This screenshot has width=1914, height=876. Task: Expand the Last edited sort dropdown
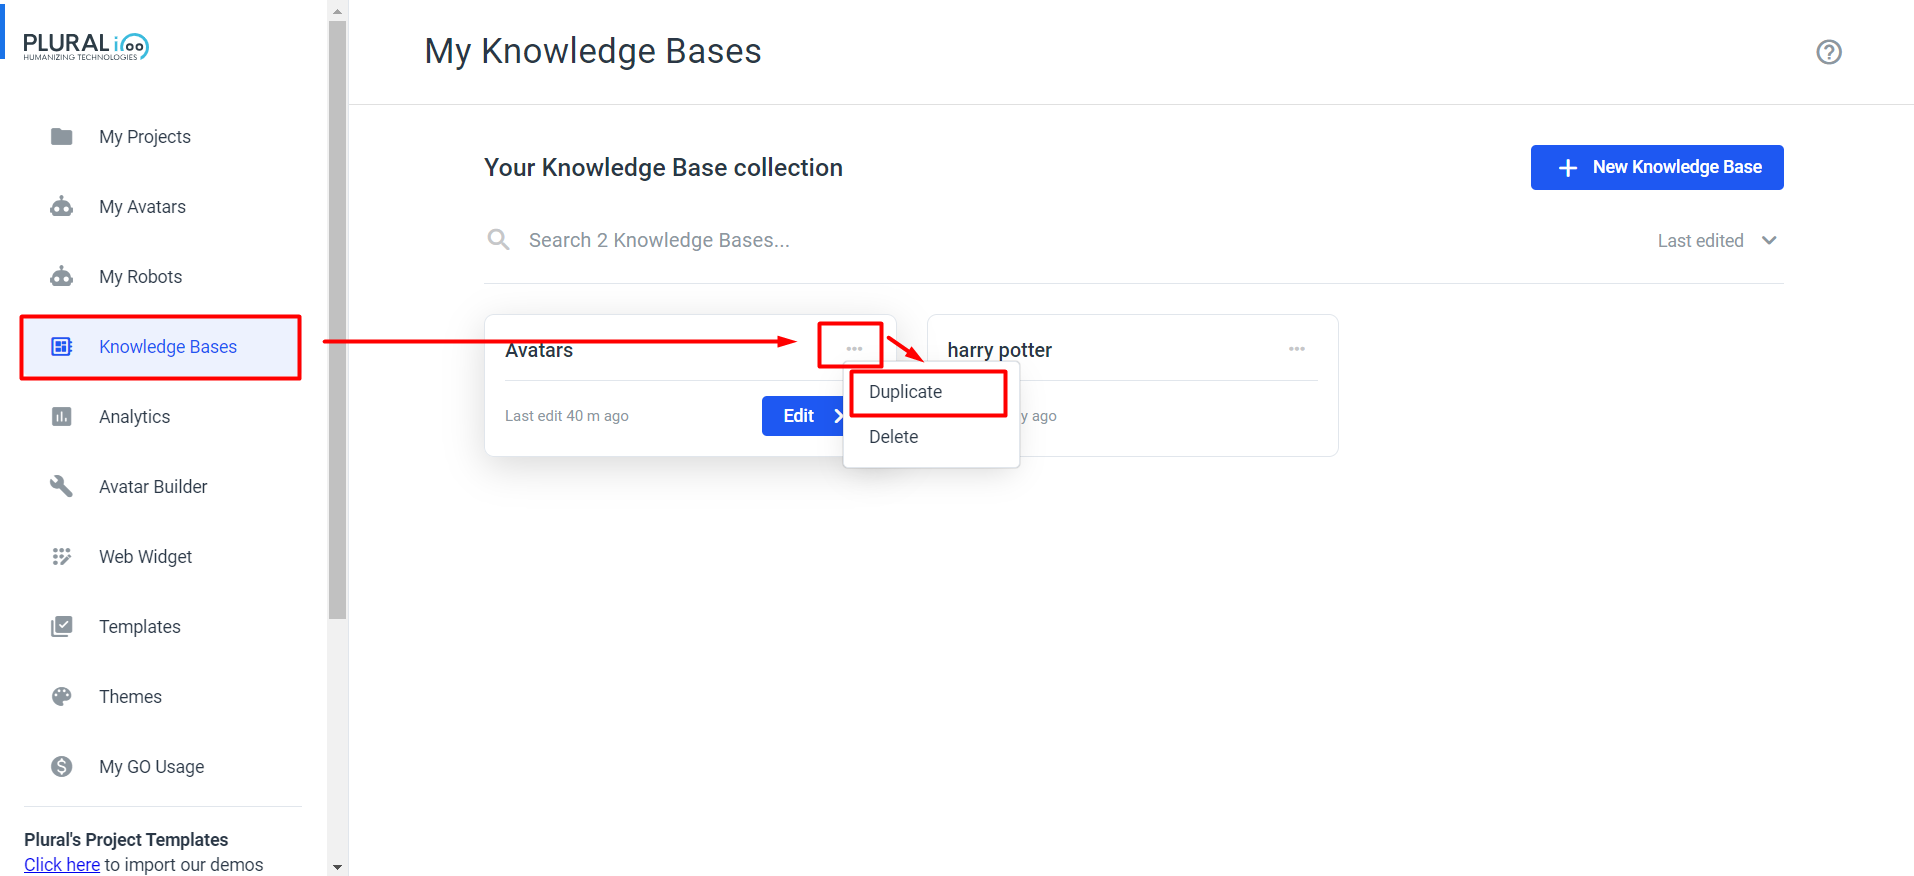(1717, 241)
